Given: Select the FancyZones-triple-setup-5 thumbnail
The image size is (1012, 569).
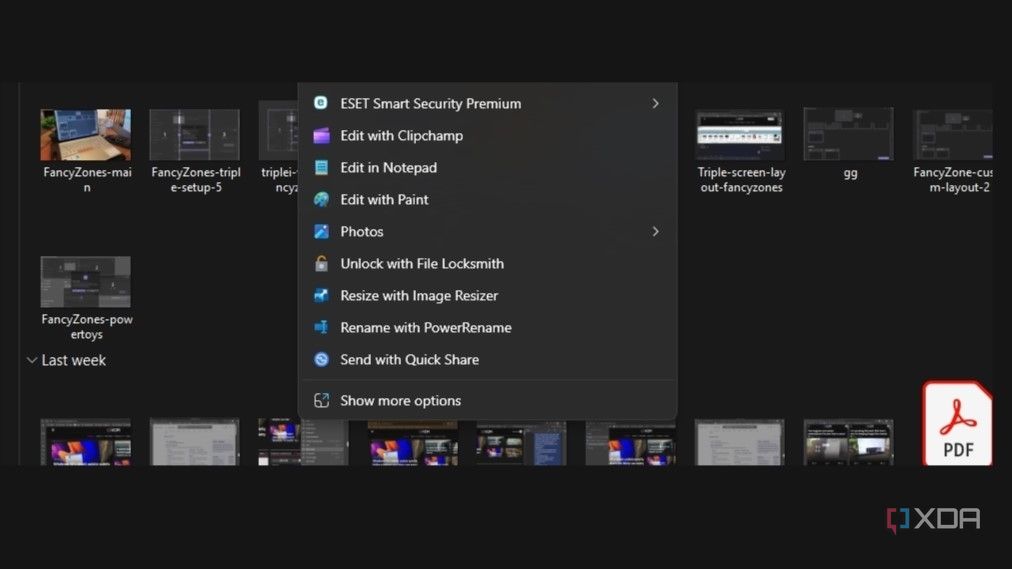Looking at the screenshot, I should tap(194, 135).
